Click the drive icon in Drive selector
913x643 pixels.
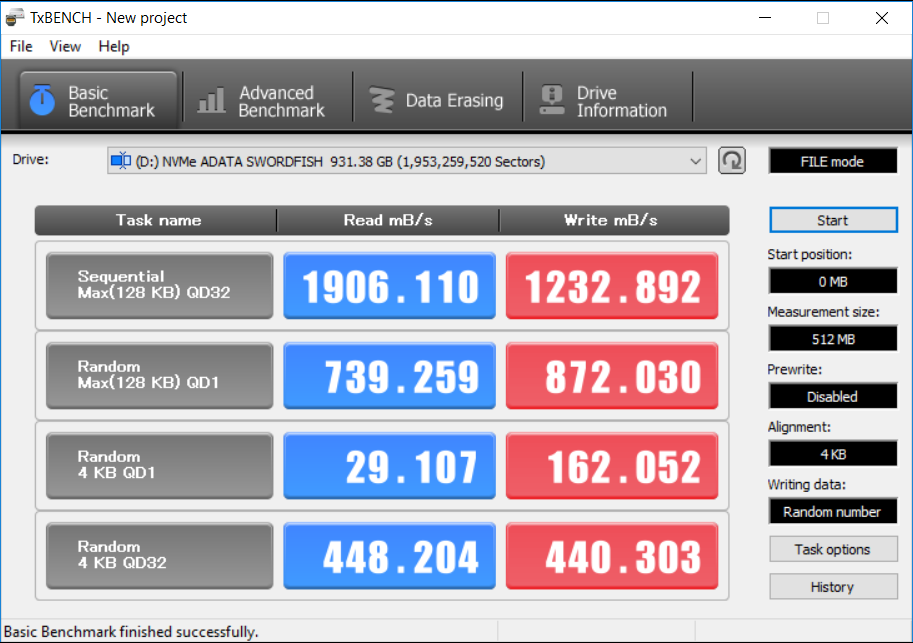(121, 161)
